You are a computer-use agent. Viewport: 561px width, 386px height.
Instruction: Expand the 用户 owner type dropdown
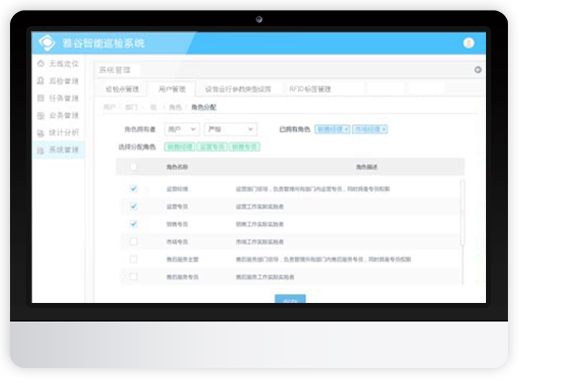(181, 129)
